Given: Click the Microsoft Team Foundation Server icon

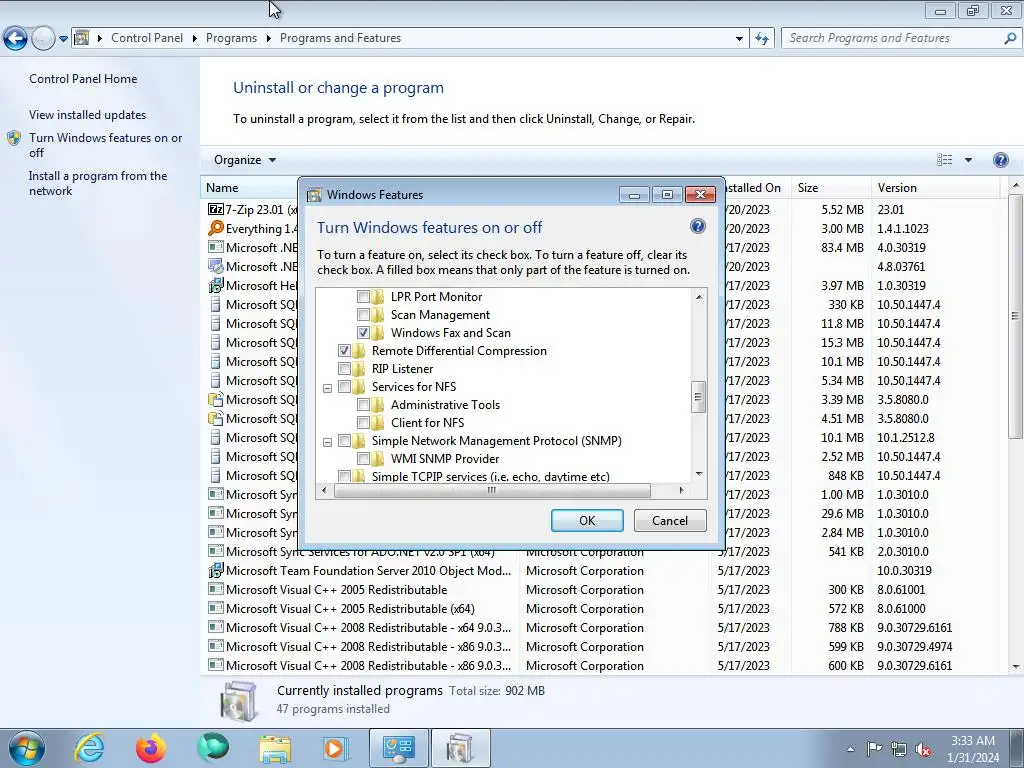Looking at the screenshot, I should [216, 571].
